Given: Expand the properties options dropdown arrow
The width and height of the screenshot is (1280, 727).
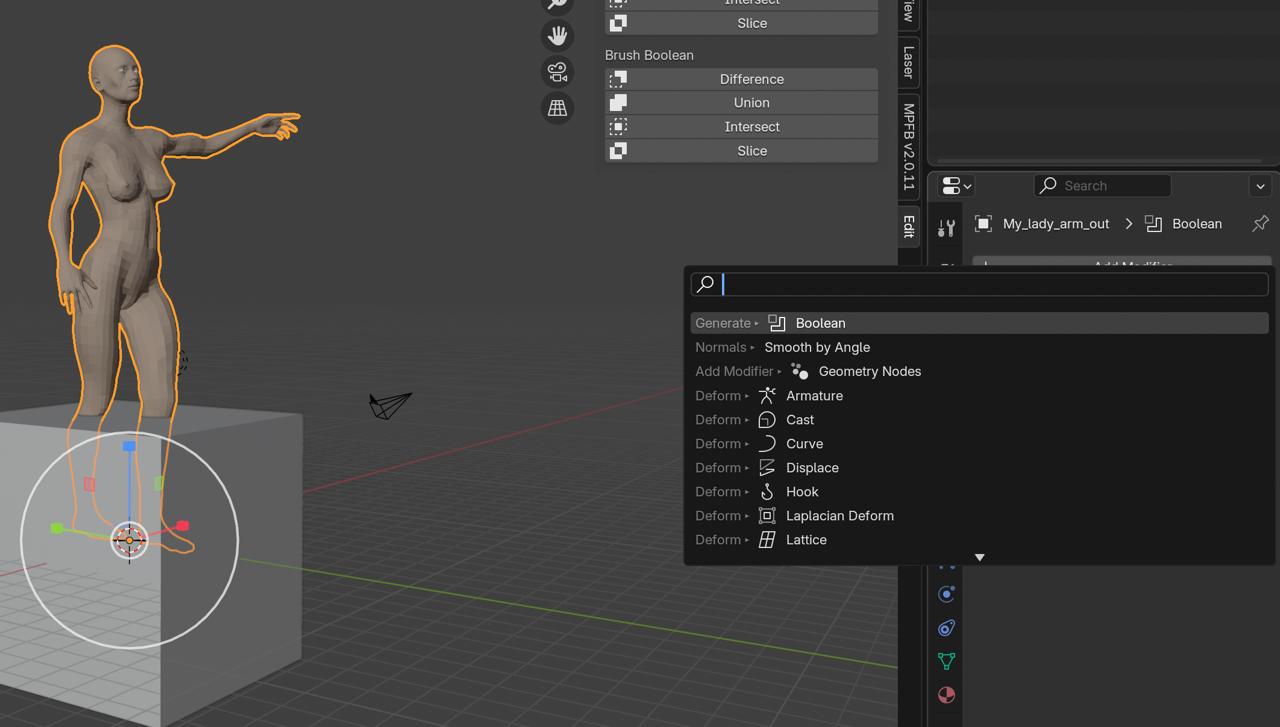Looking at the screenshot, I should tap(1260, 186).
